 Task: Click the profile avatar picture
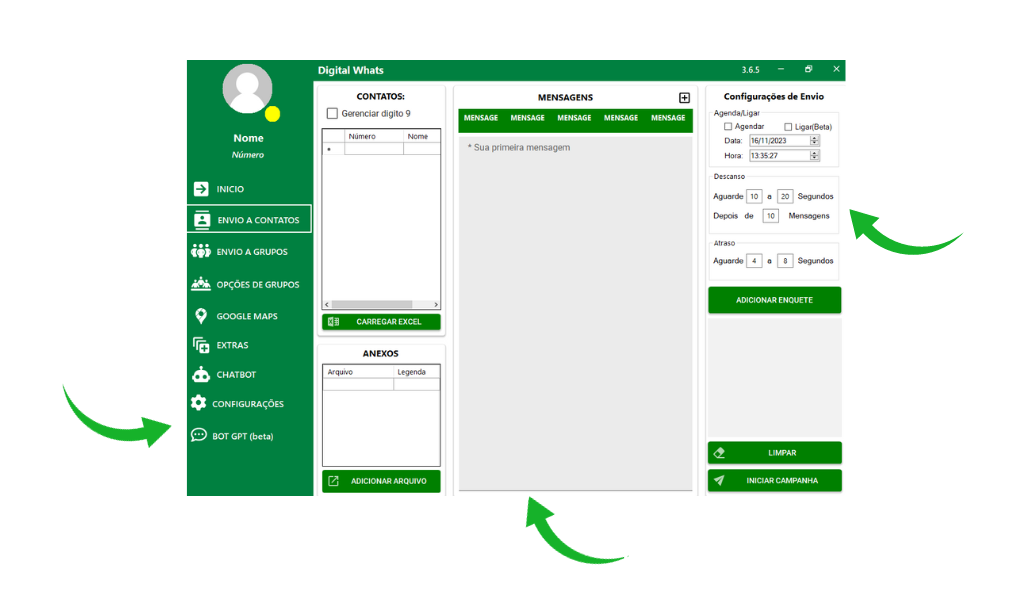(x=248, y=88)
